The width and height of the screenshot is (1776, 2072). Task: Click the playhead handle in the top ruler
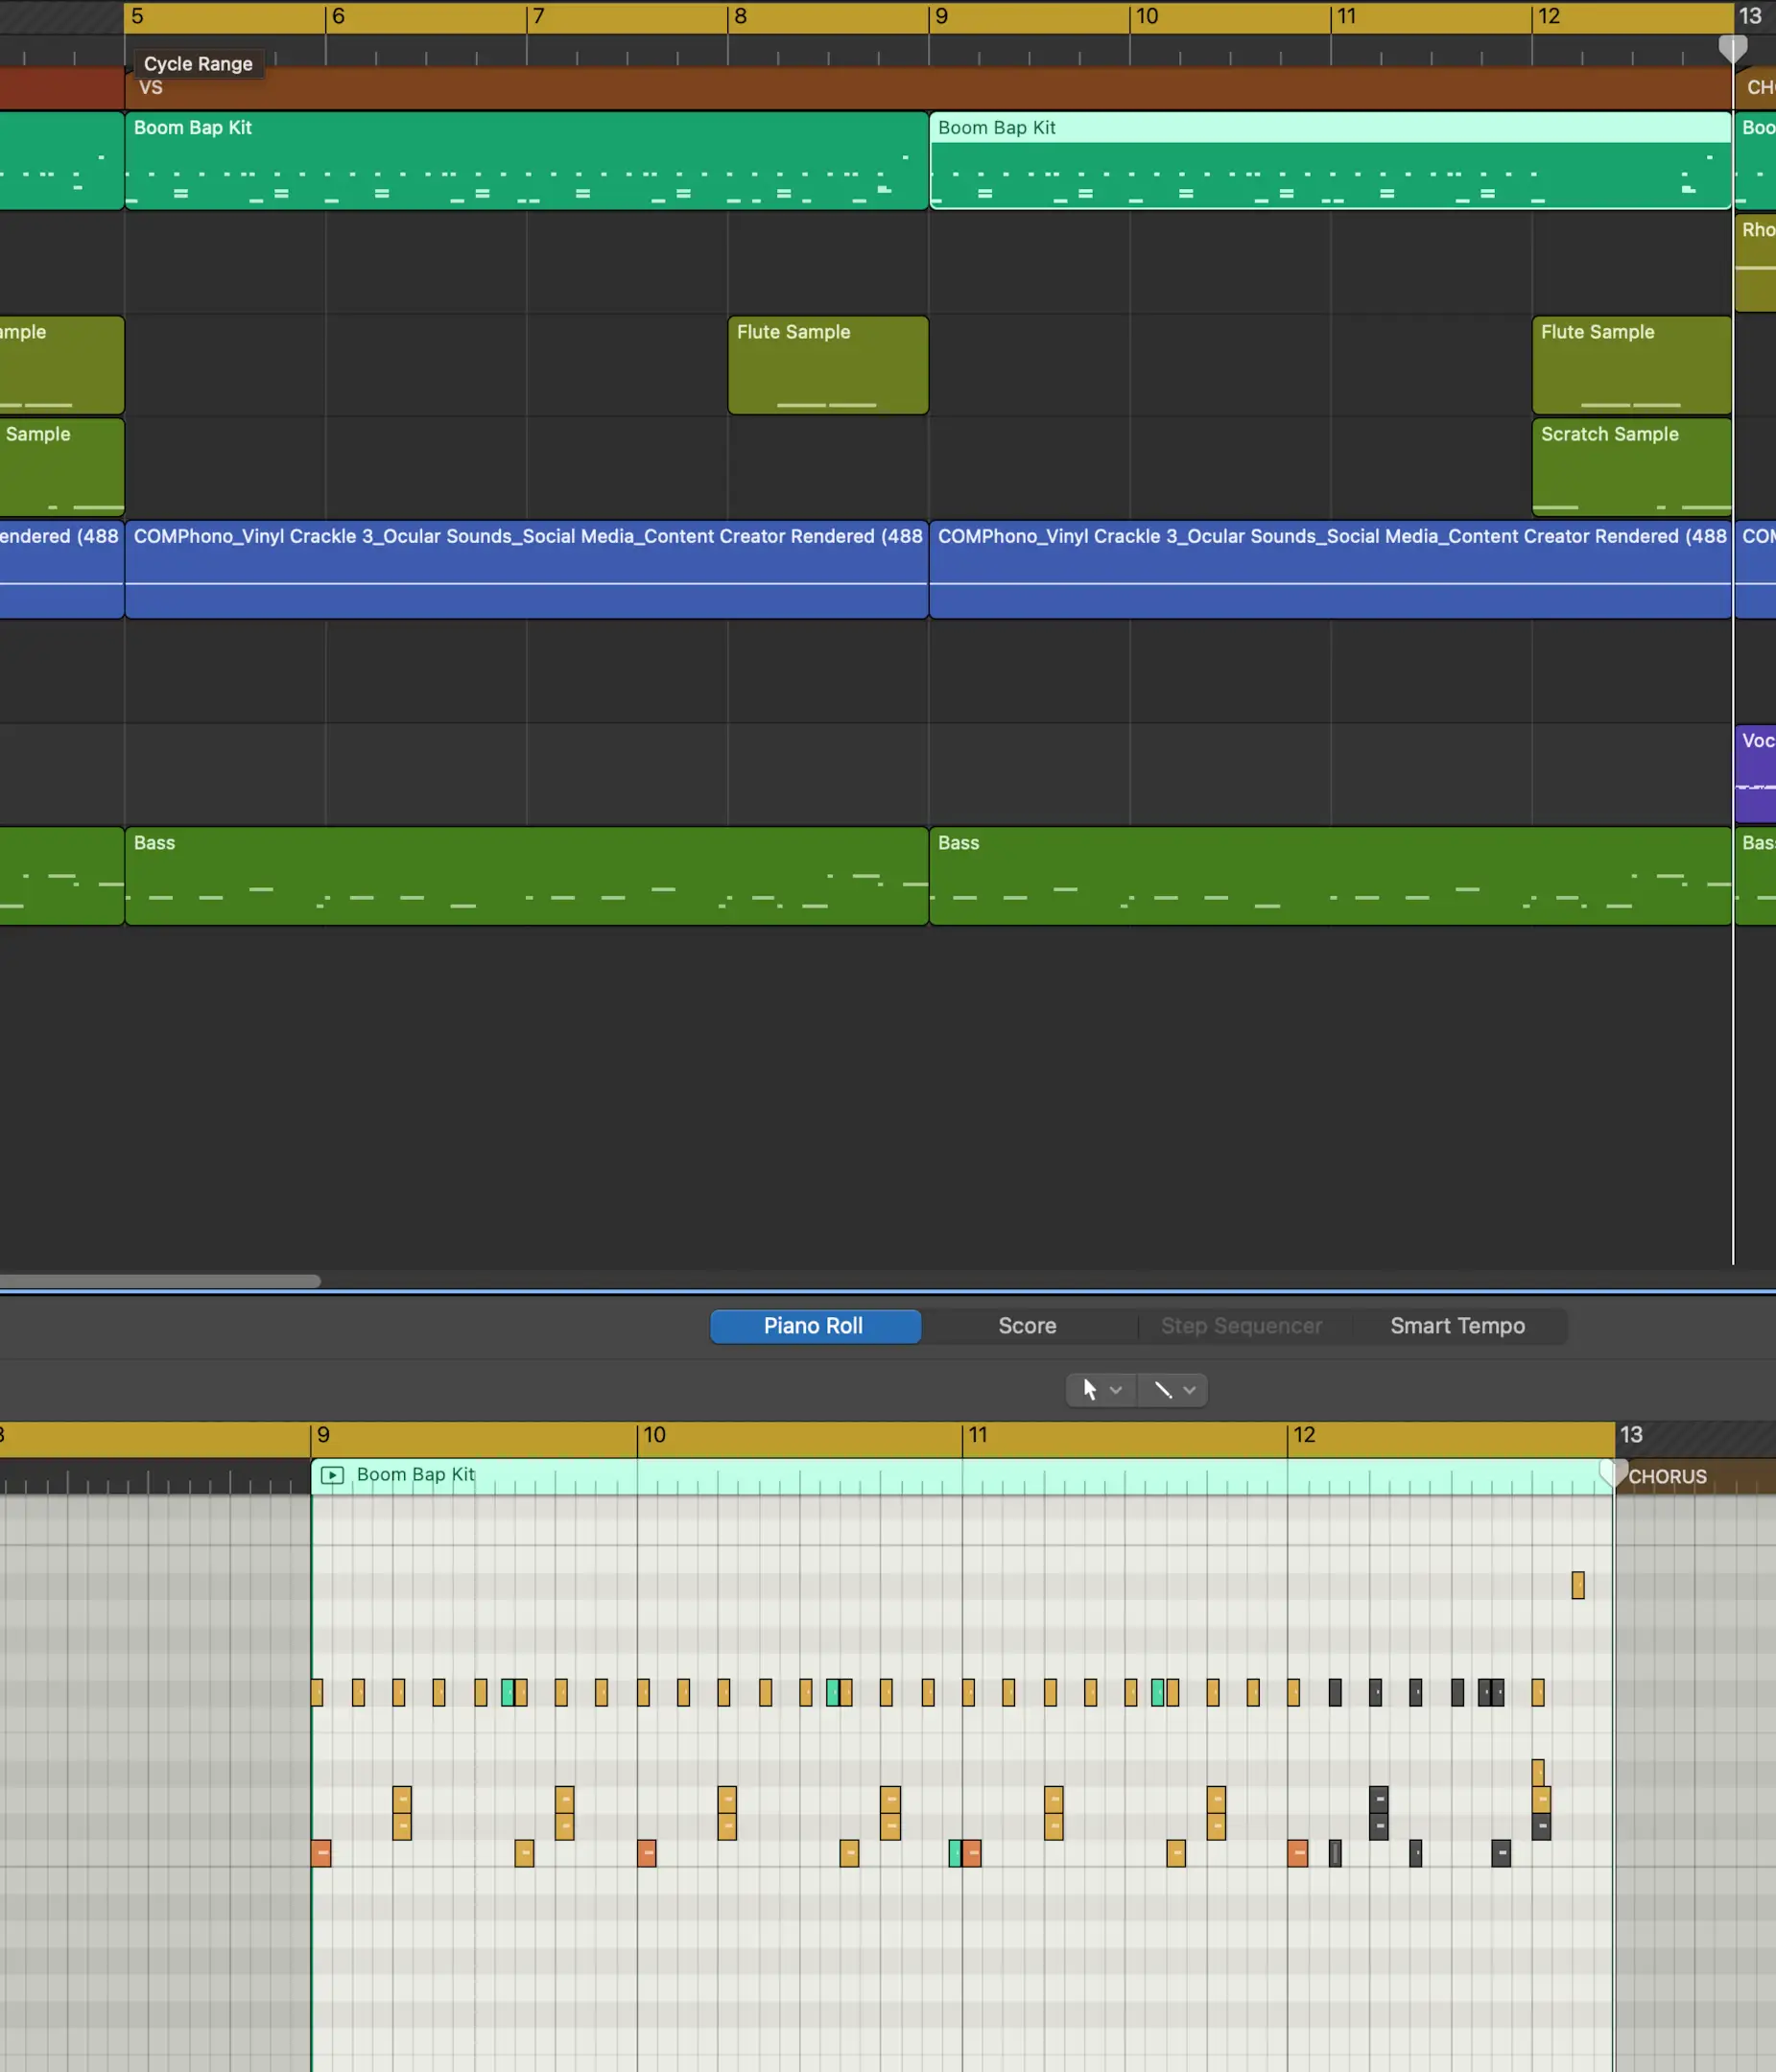coord(1732,47)
